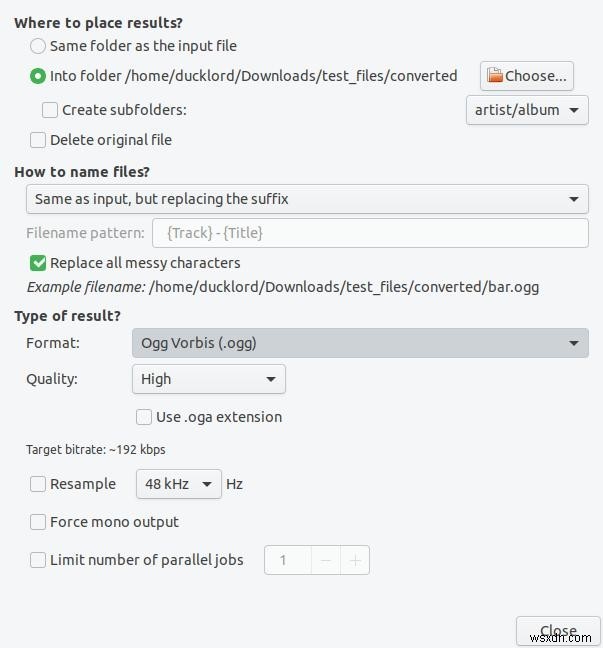The width and height of the screenshot is (603, 648).
Task: Enable Use .oga extension checkbox
Action: point(144,417)
